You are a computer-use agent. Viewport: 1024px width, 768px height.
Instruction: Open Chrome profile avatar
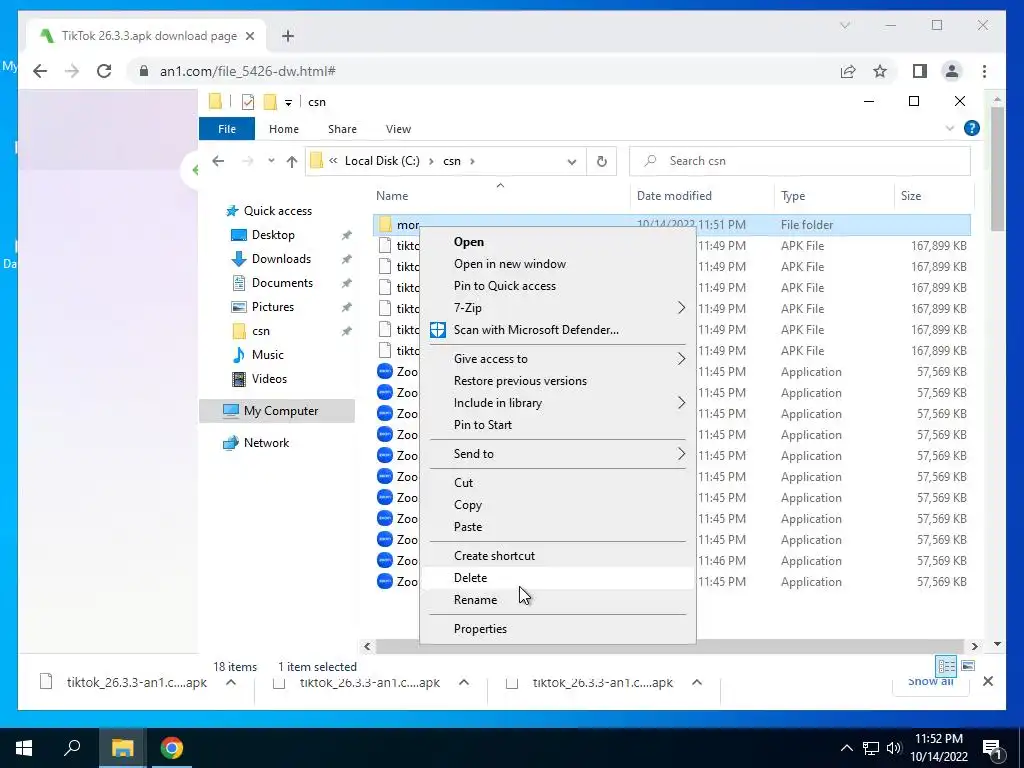click(x=952, y=71)
